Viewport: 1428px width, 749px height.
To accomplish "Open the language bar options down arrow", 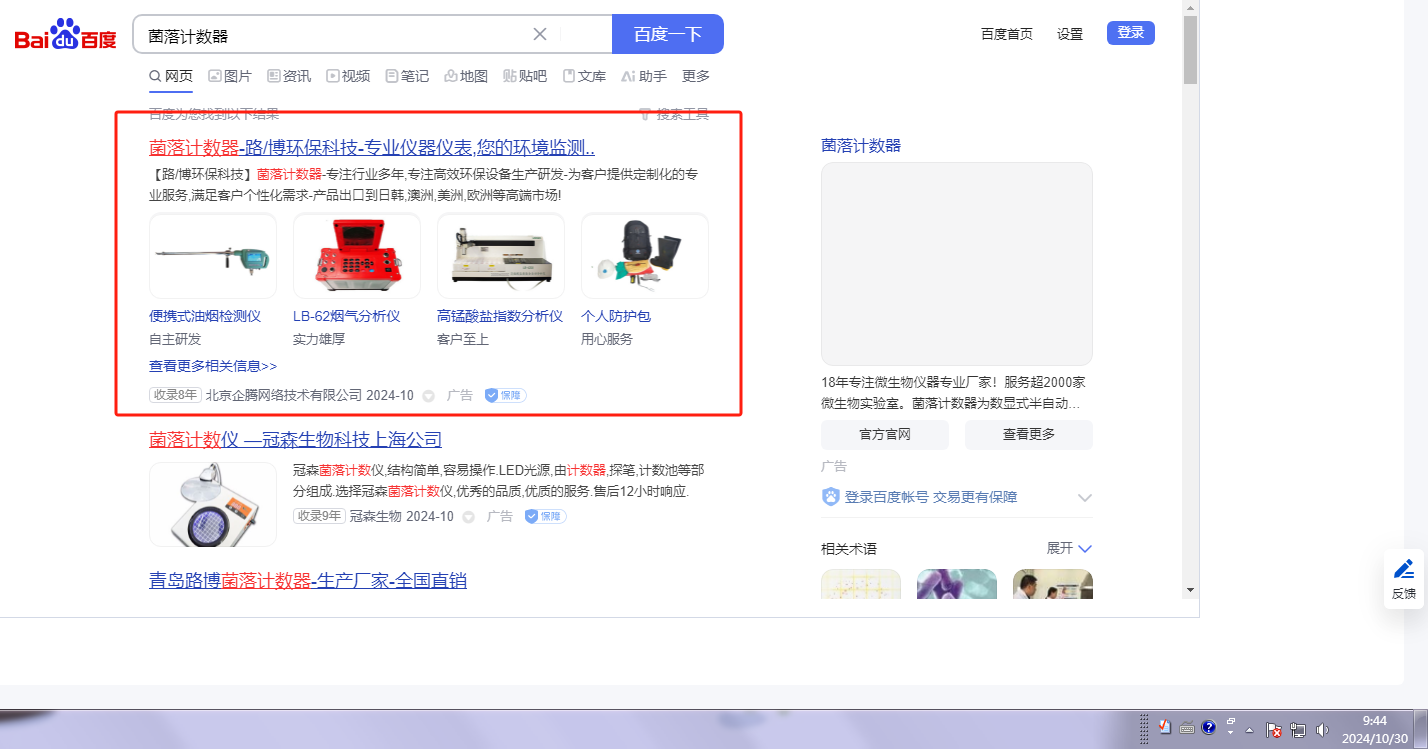I will [1231, 734].
